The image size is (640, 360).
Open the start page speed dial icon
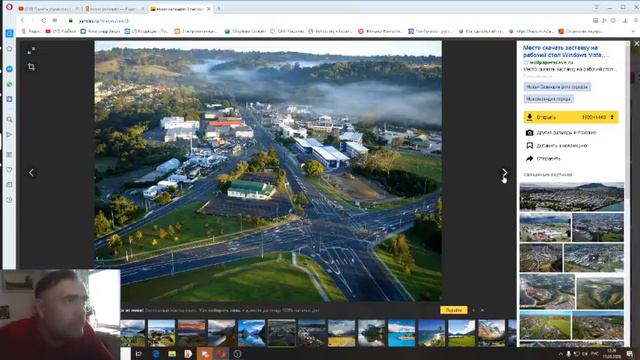coord(54,20)
